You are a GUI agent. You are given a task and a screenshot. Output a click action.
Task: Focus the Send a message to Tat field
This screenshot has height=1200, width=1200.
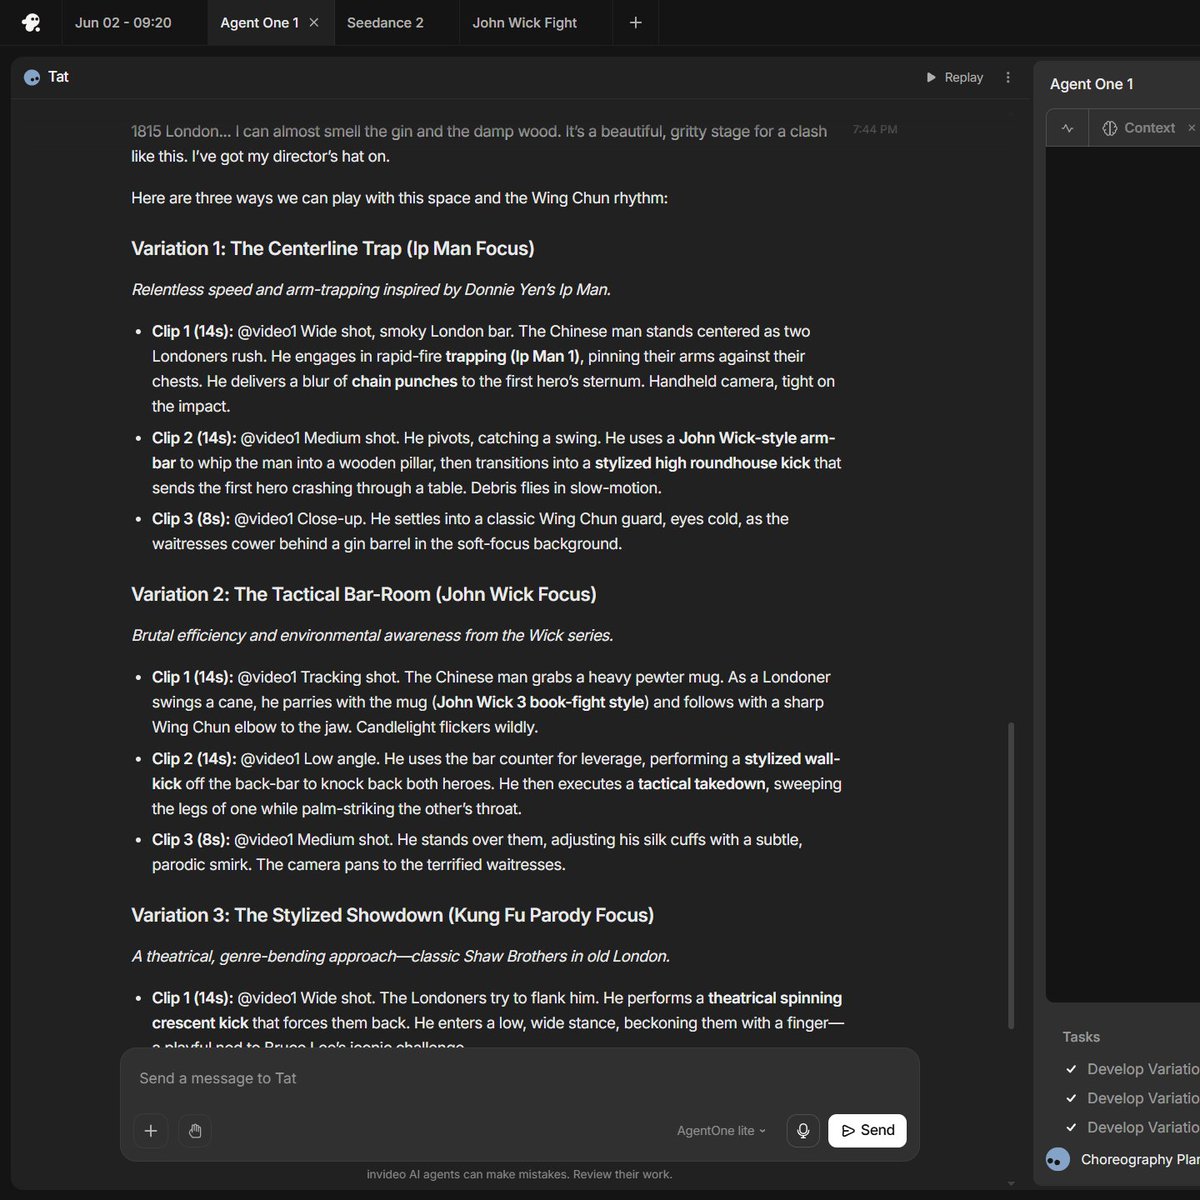[x=519, y=1078]
